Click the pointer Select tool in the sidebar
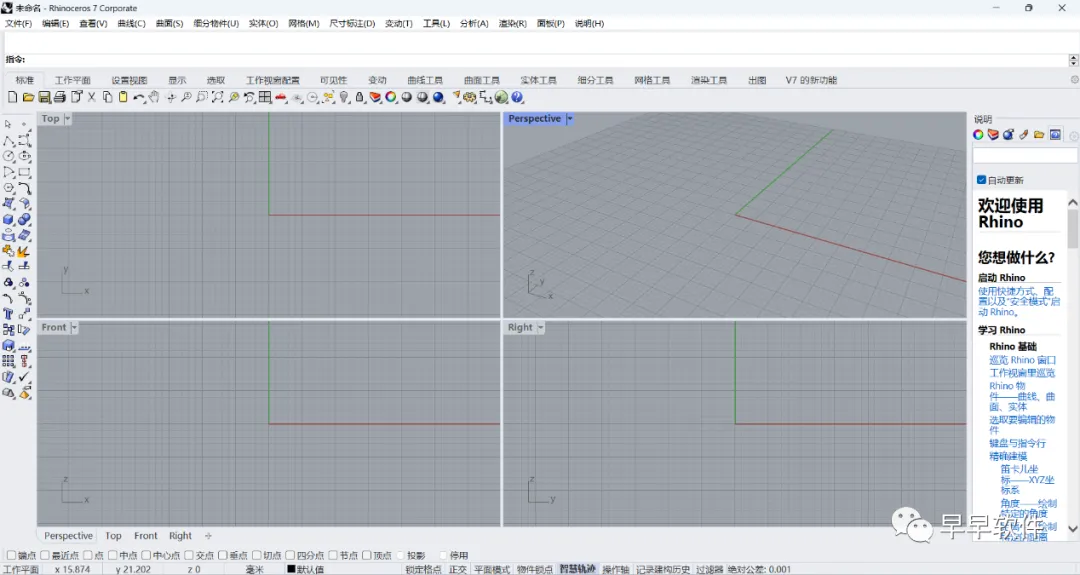 (8, 125)
